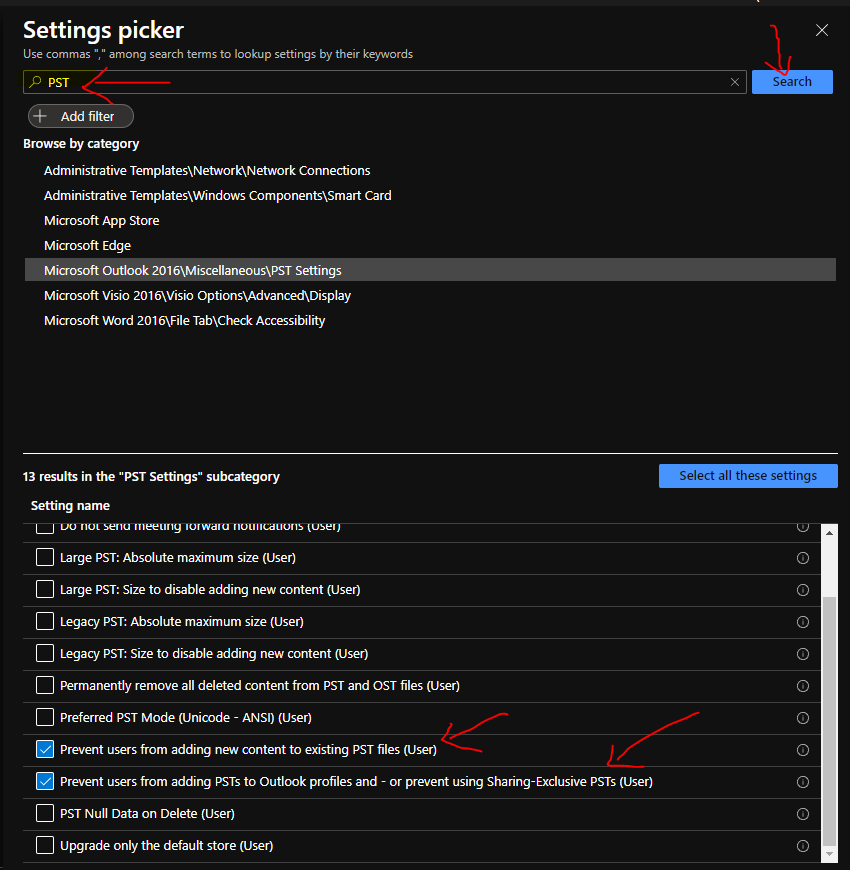
Task: Check Legacy PST: Size to disable adding content
Action: point(45,653)
